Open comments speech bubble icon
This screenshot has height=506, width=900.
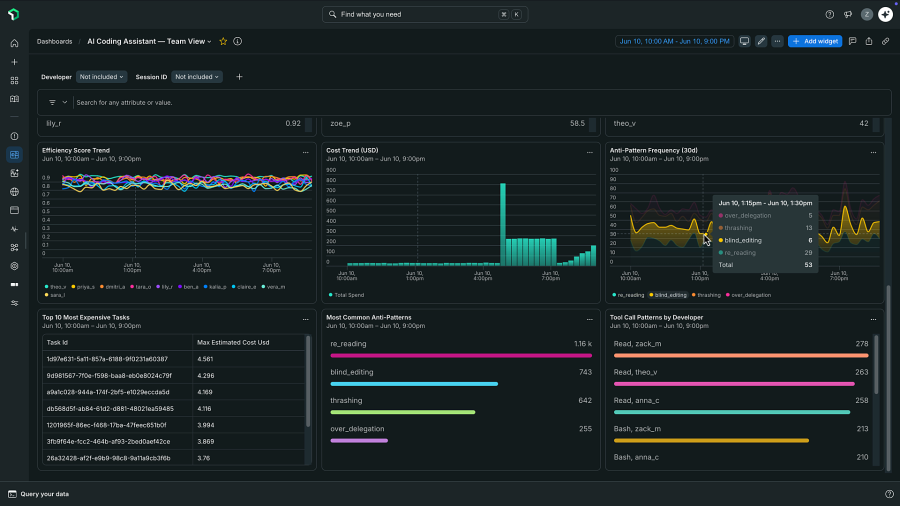click(852, 41)
